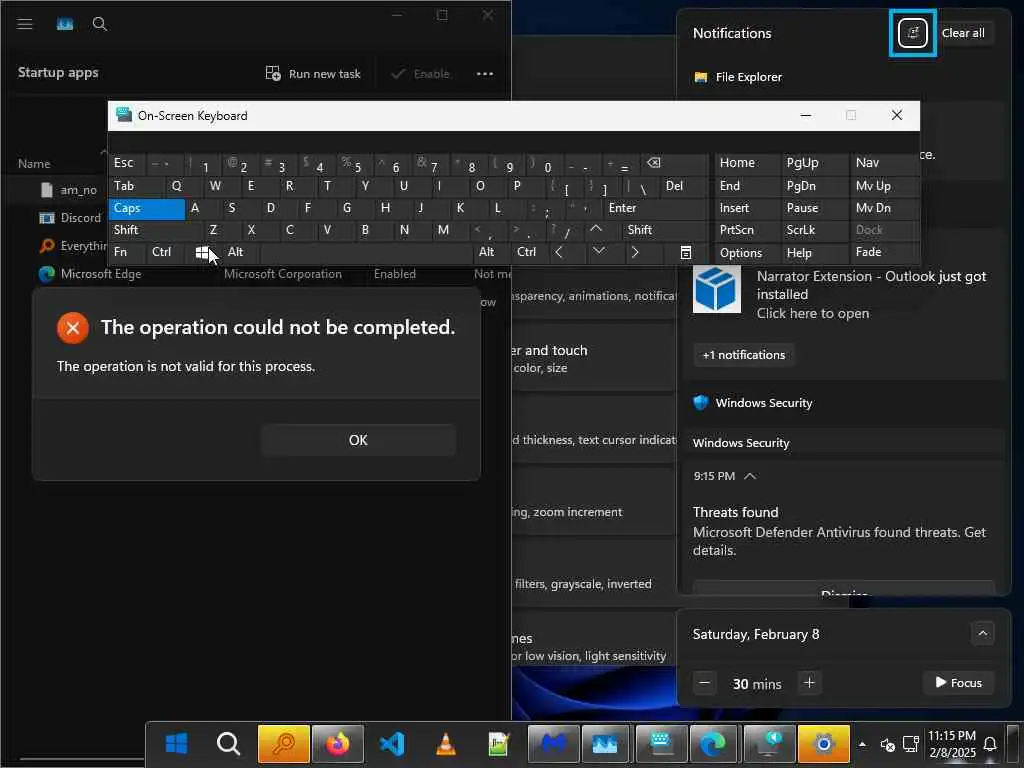The image size is (1024, 768).
Task: Click the context menu key icon
Action: point(686,252)
